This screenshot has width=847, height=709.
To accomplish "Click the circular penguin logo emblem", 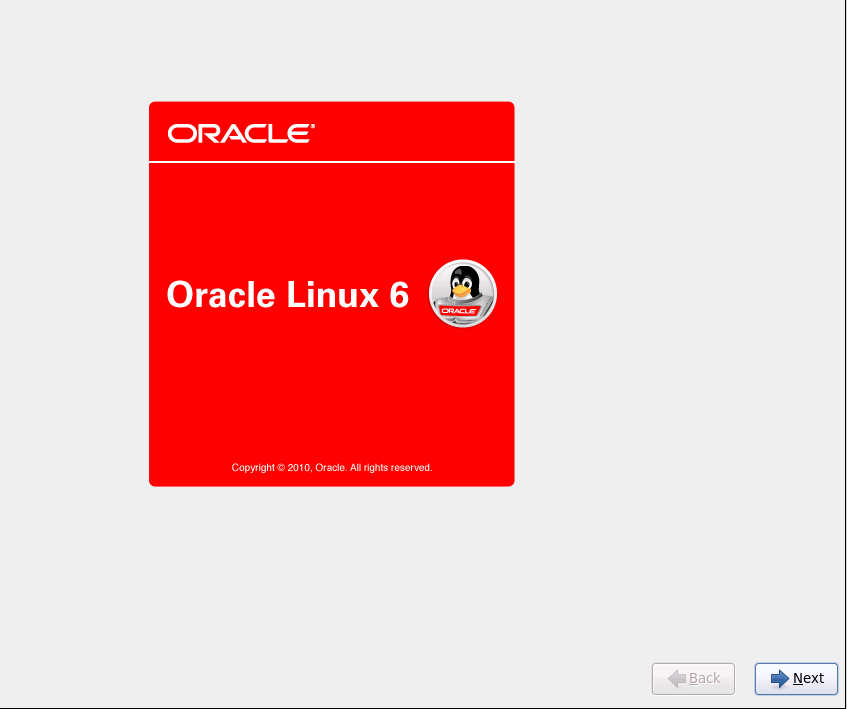I will click(x=462, y=294).
